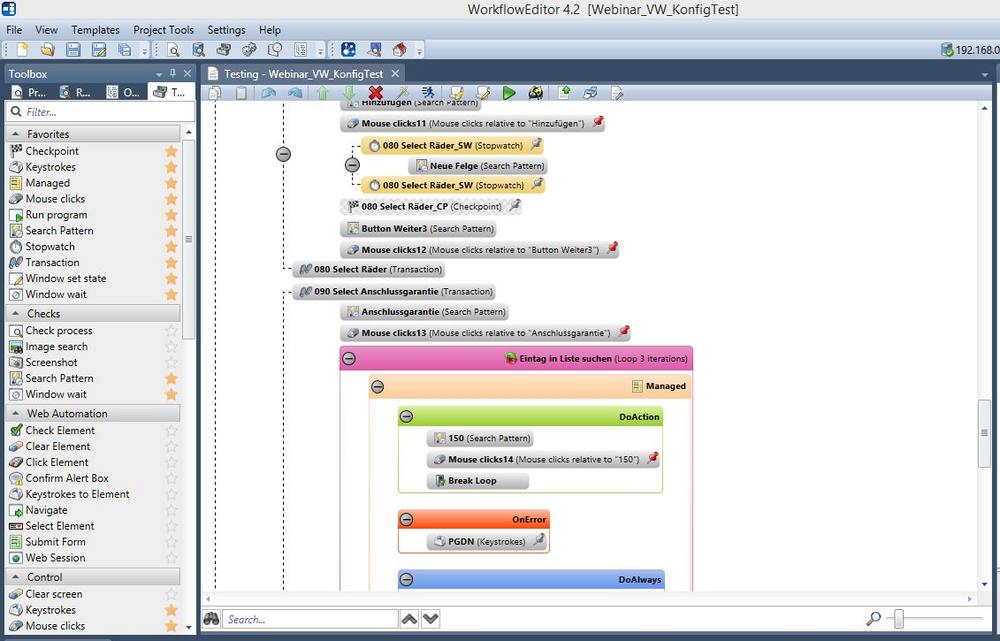Click the Break Loop step
This screenshot has width=1000, height=641.
[x=471, y=481]
